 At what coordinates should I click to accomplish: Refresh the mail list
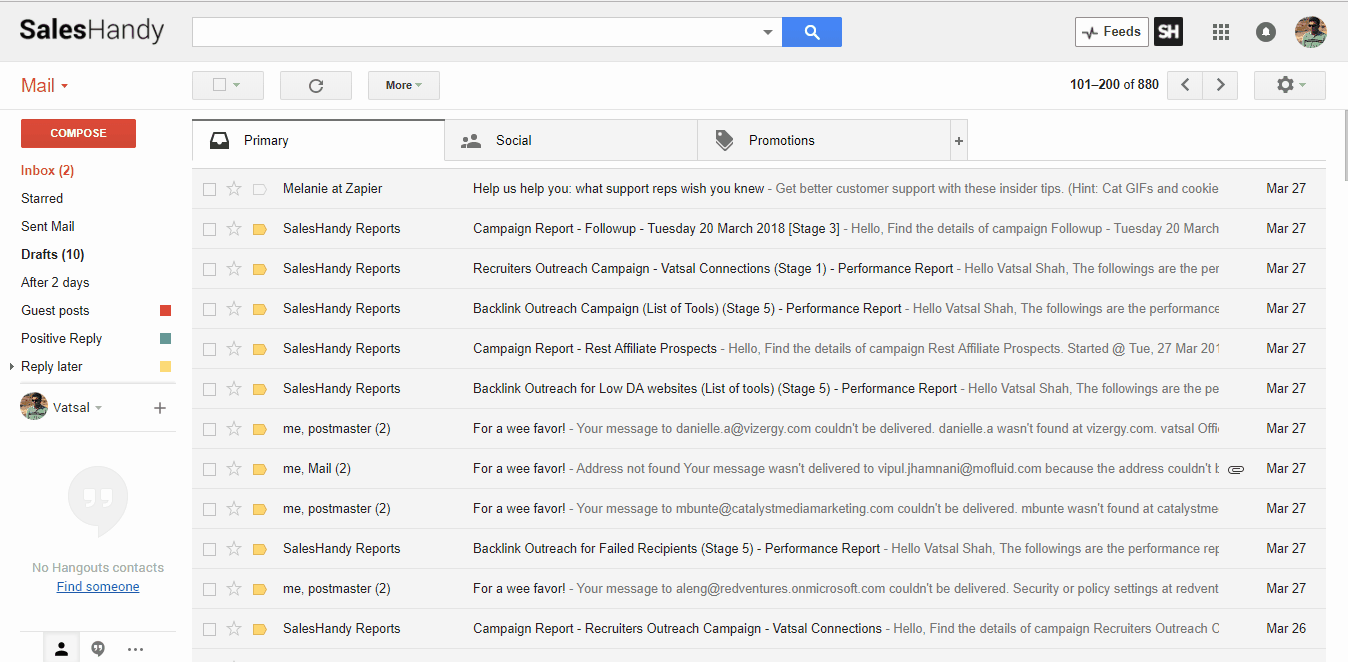click(x=316, y=85)
